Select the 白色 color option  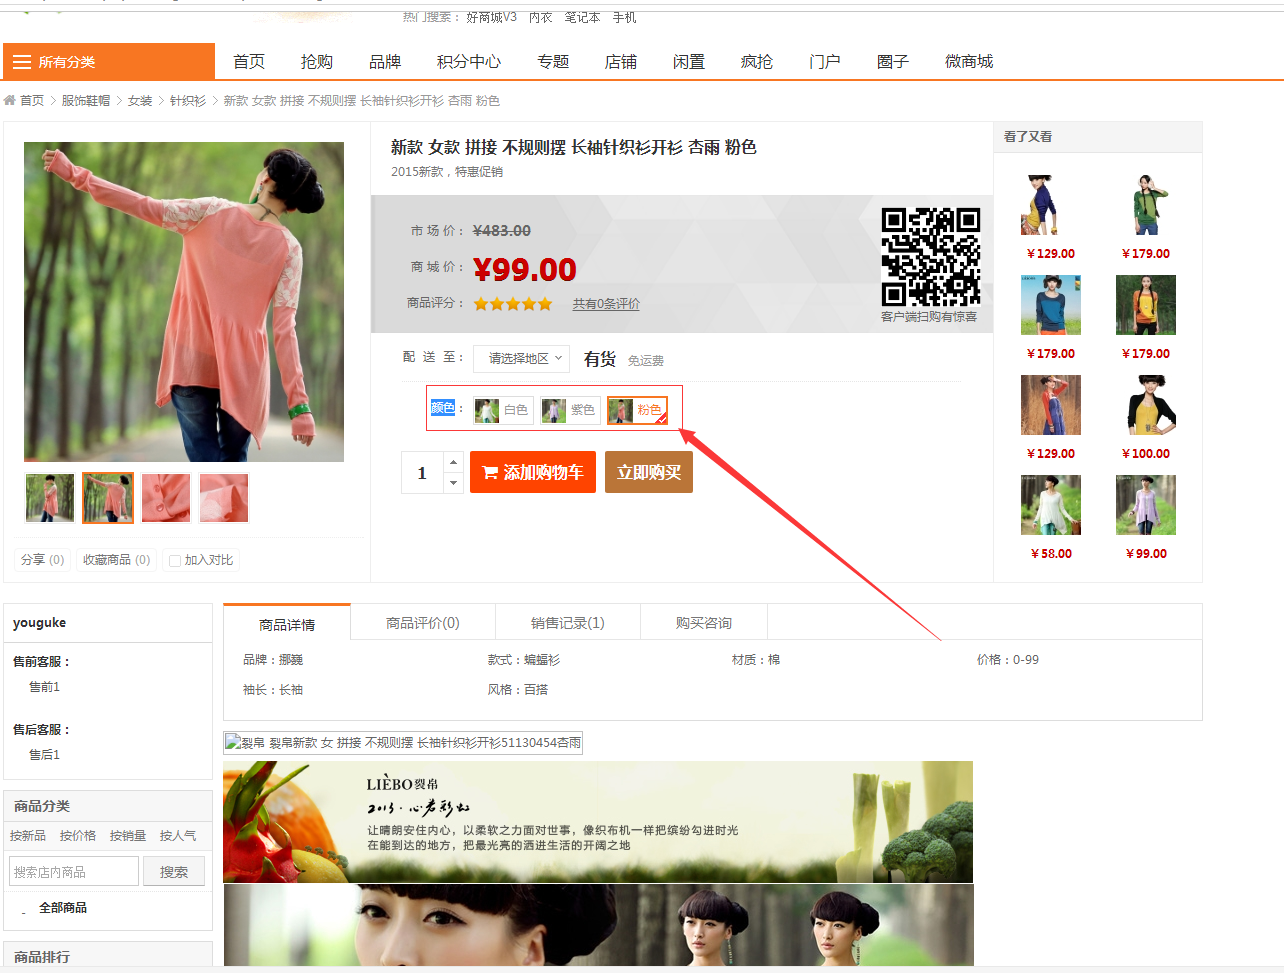[503, 410]
